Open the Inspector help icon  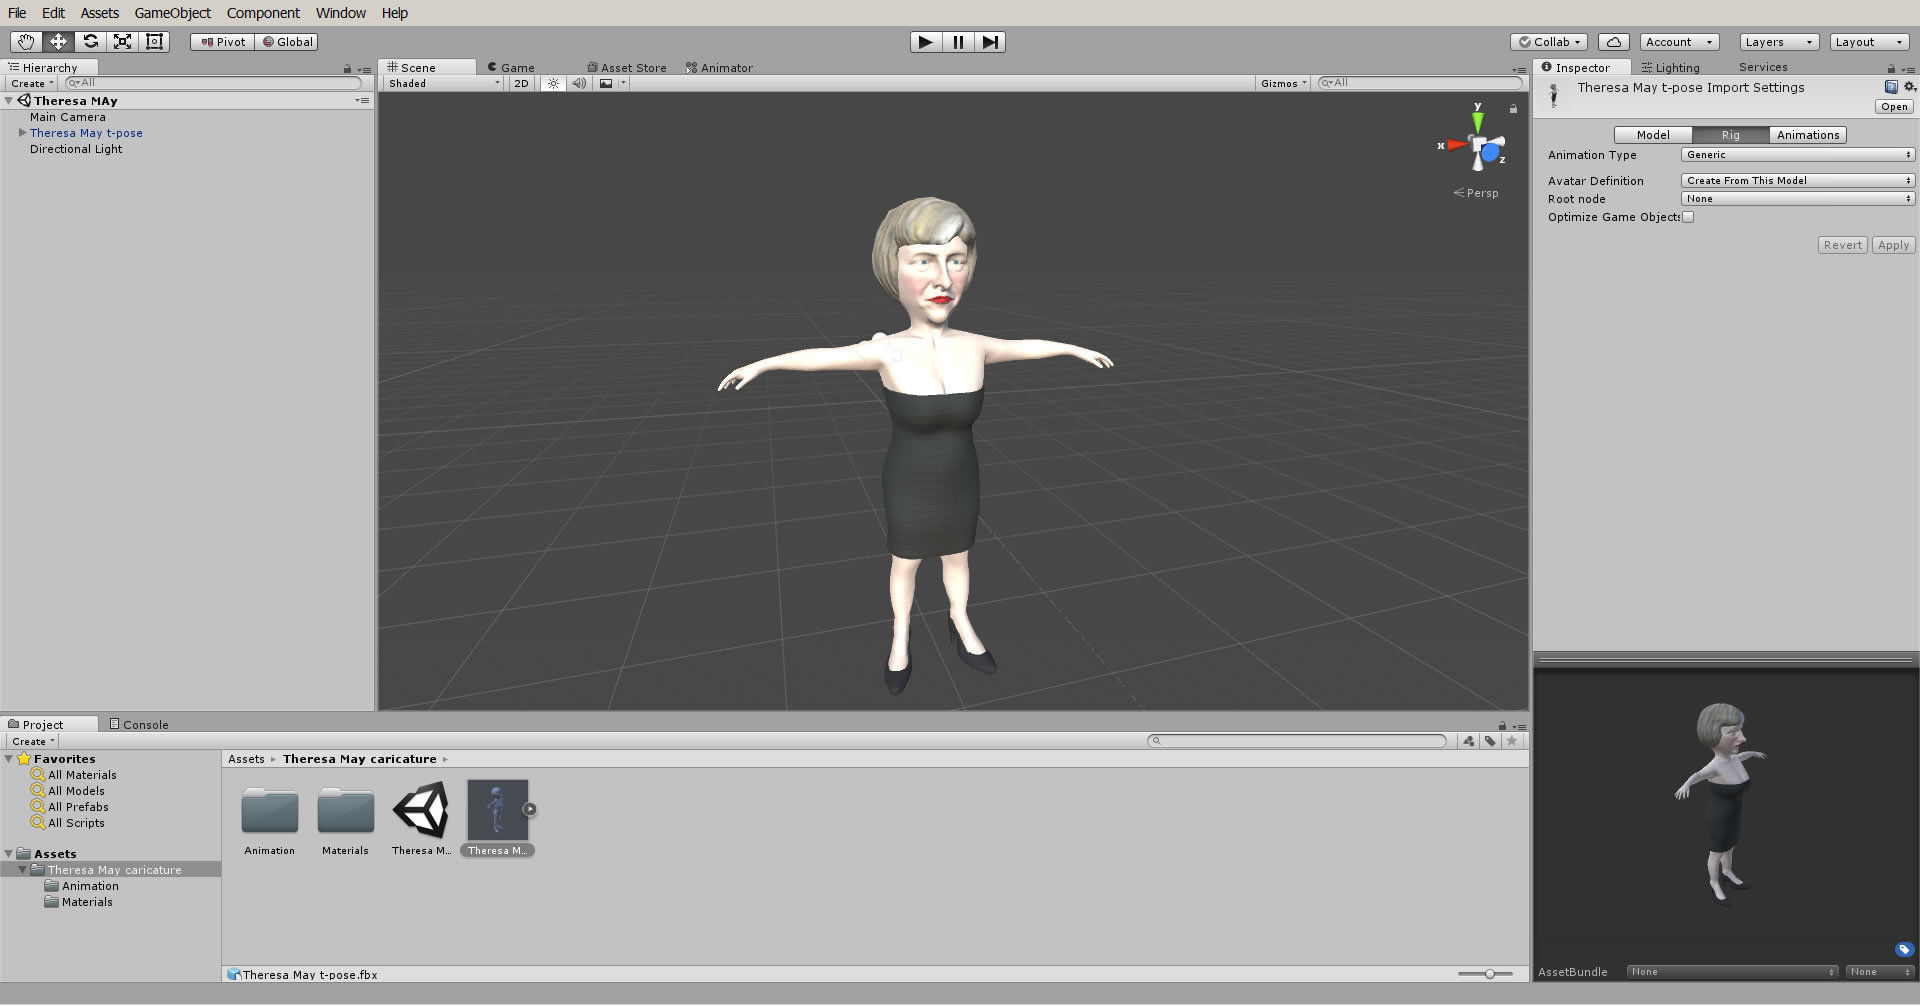pos(1891,87)
